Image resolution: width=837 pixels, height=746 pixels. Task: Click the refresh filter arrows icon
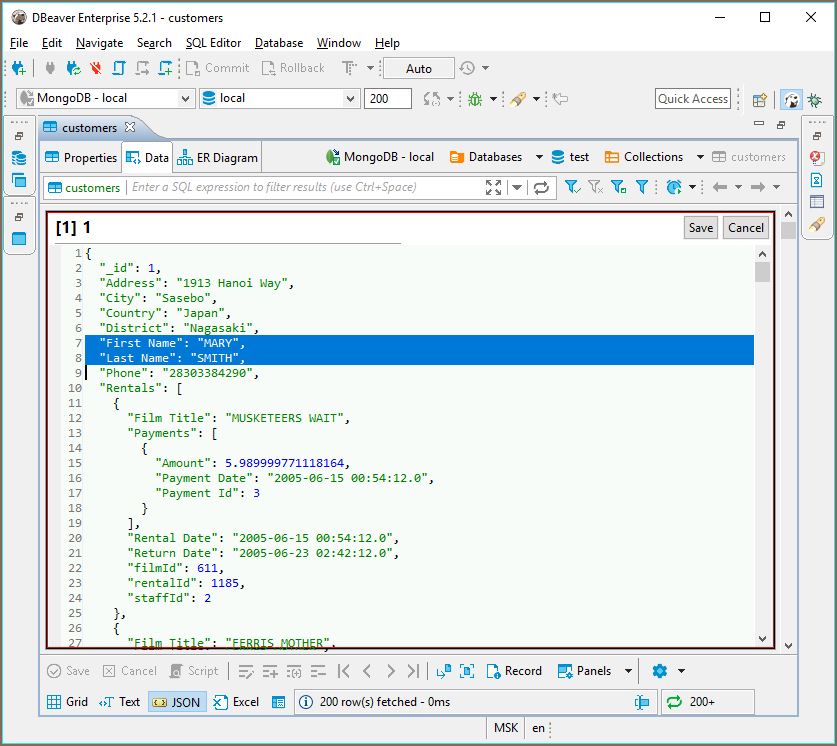[x=541, y=187]
